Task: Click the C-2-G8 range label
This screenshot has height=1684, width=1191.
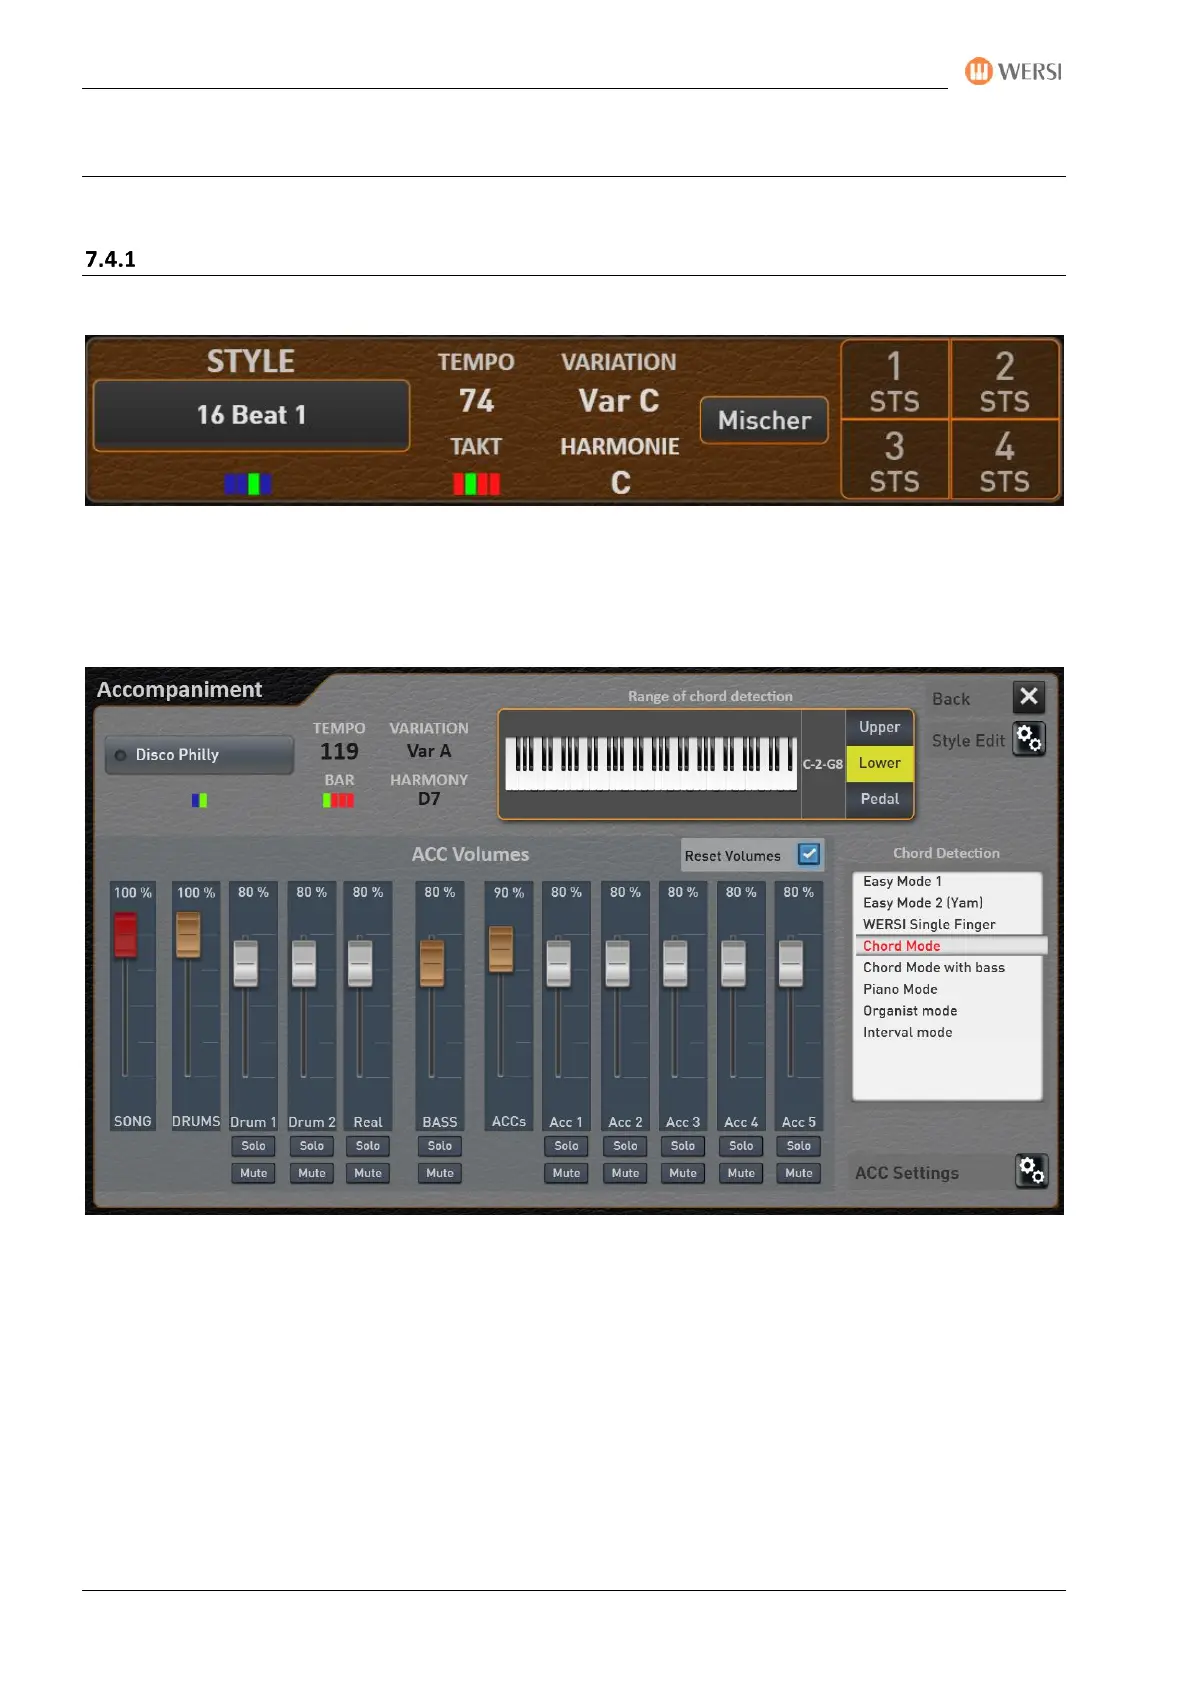Action: click(x=823, y=764)
